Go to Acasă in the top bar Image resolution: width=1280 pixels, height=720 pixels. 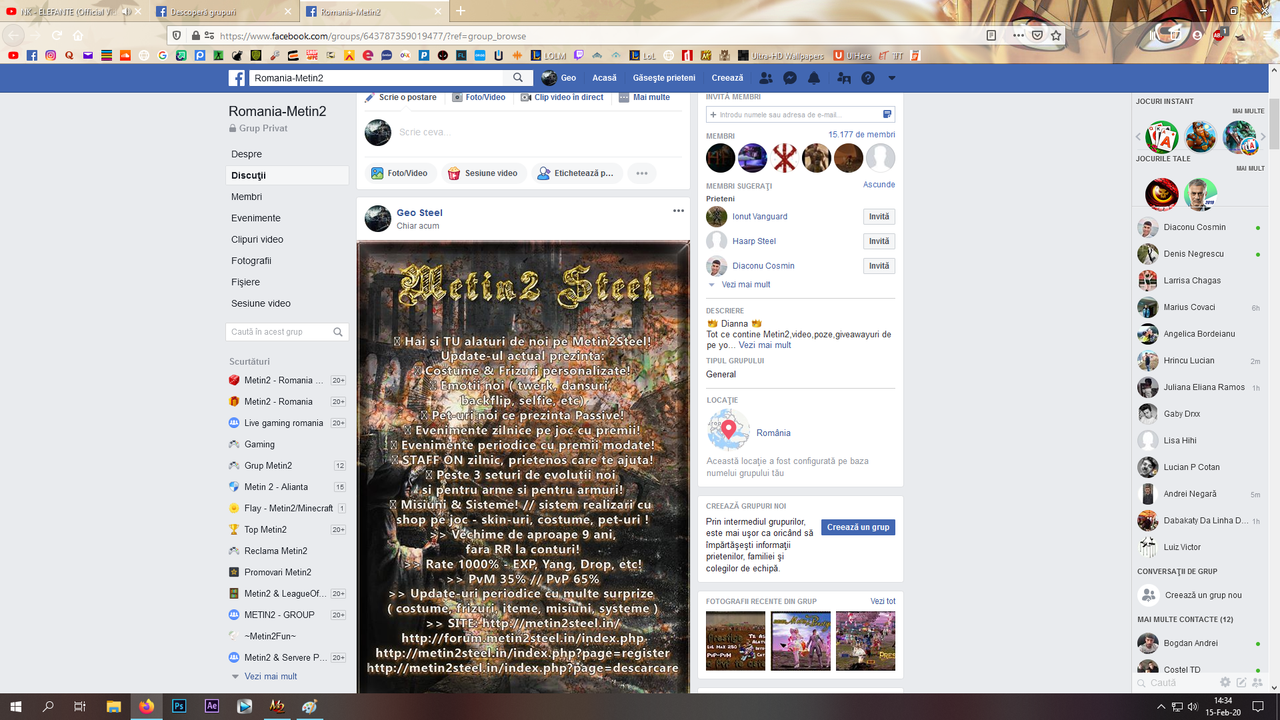point(604,78)
